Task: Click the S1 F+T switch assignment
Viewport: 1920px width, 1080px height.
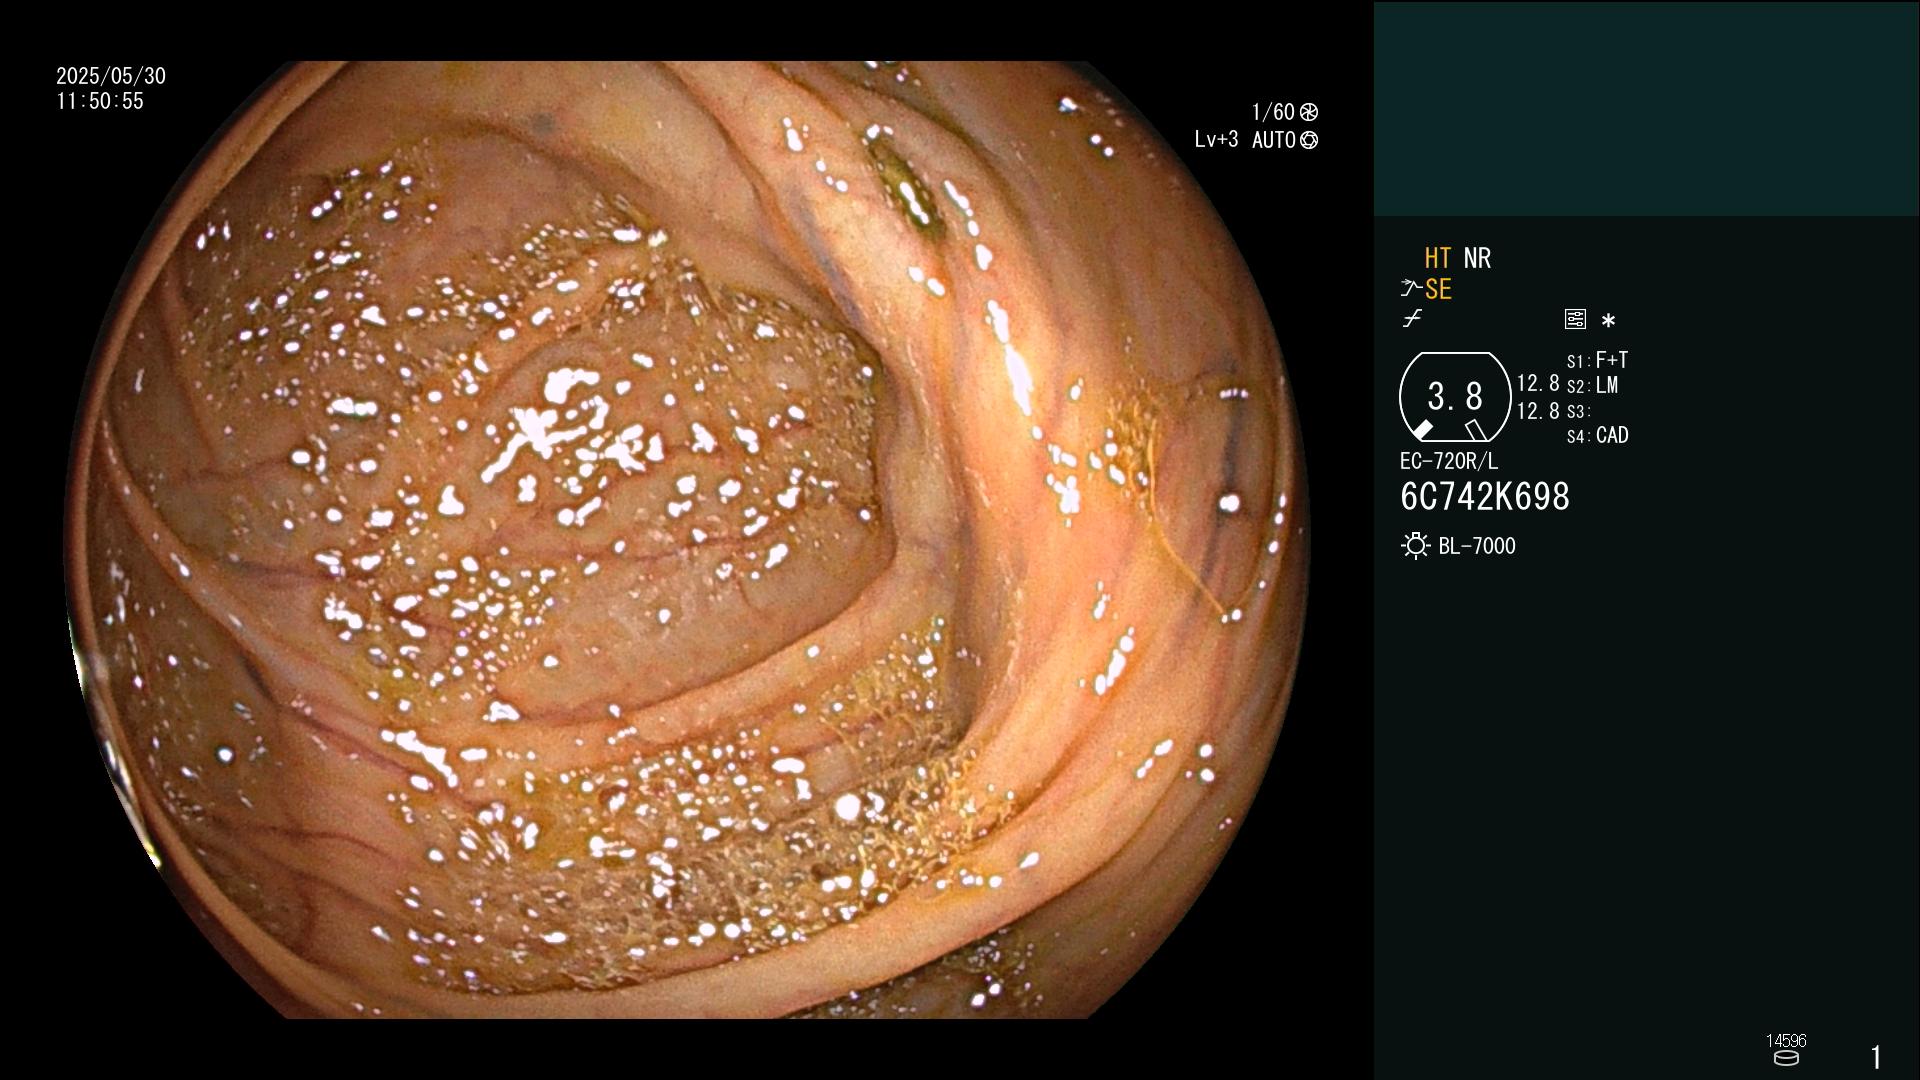Action: [x=1597, y=360]
